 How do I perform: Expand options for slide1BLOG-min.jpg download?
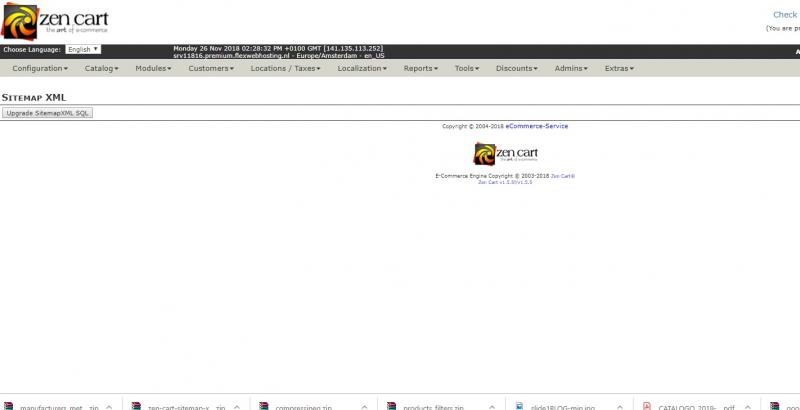[619, 407]
